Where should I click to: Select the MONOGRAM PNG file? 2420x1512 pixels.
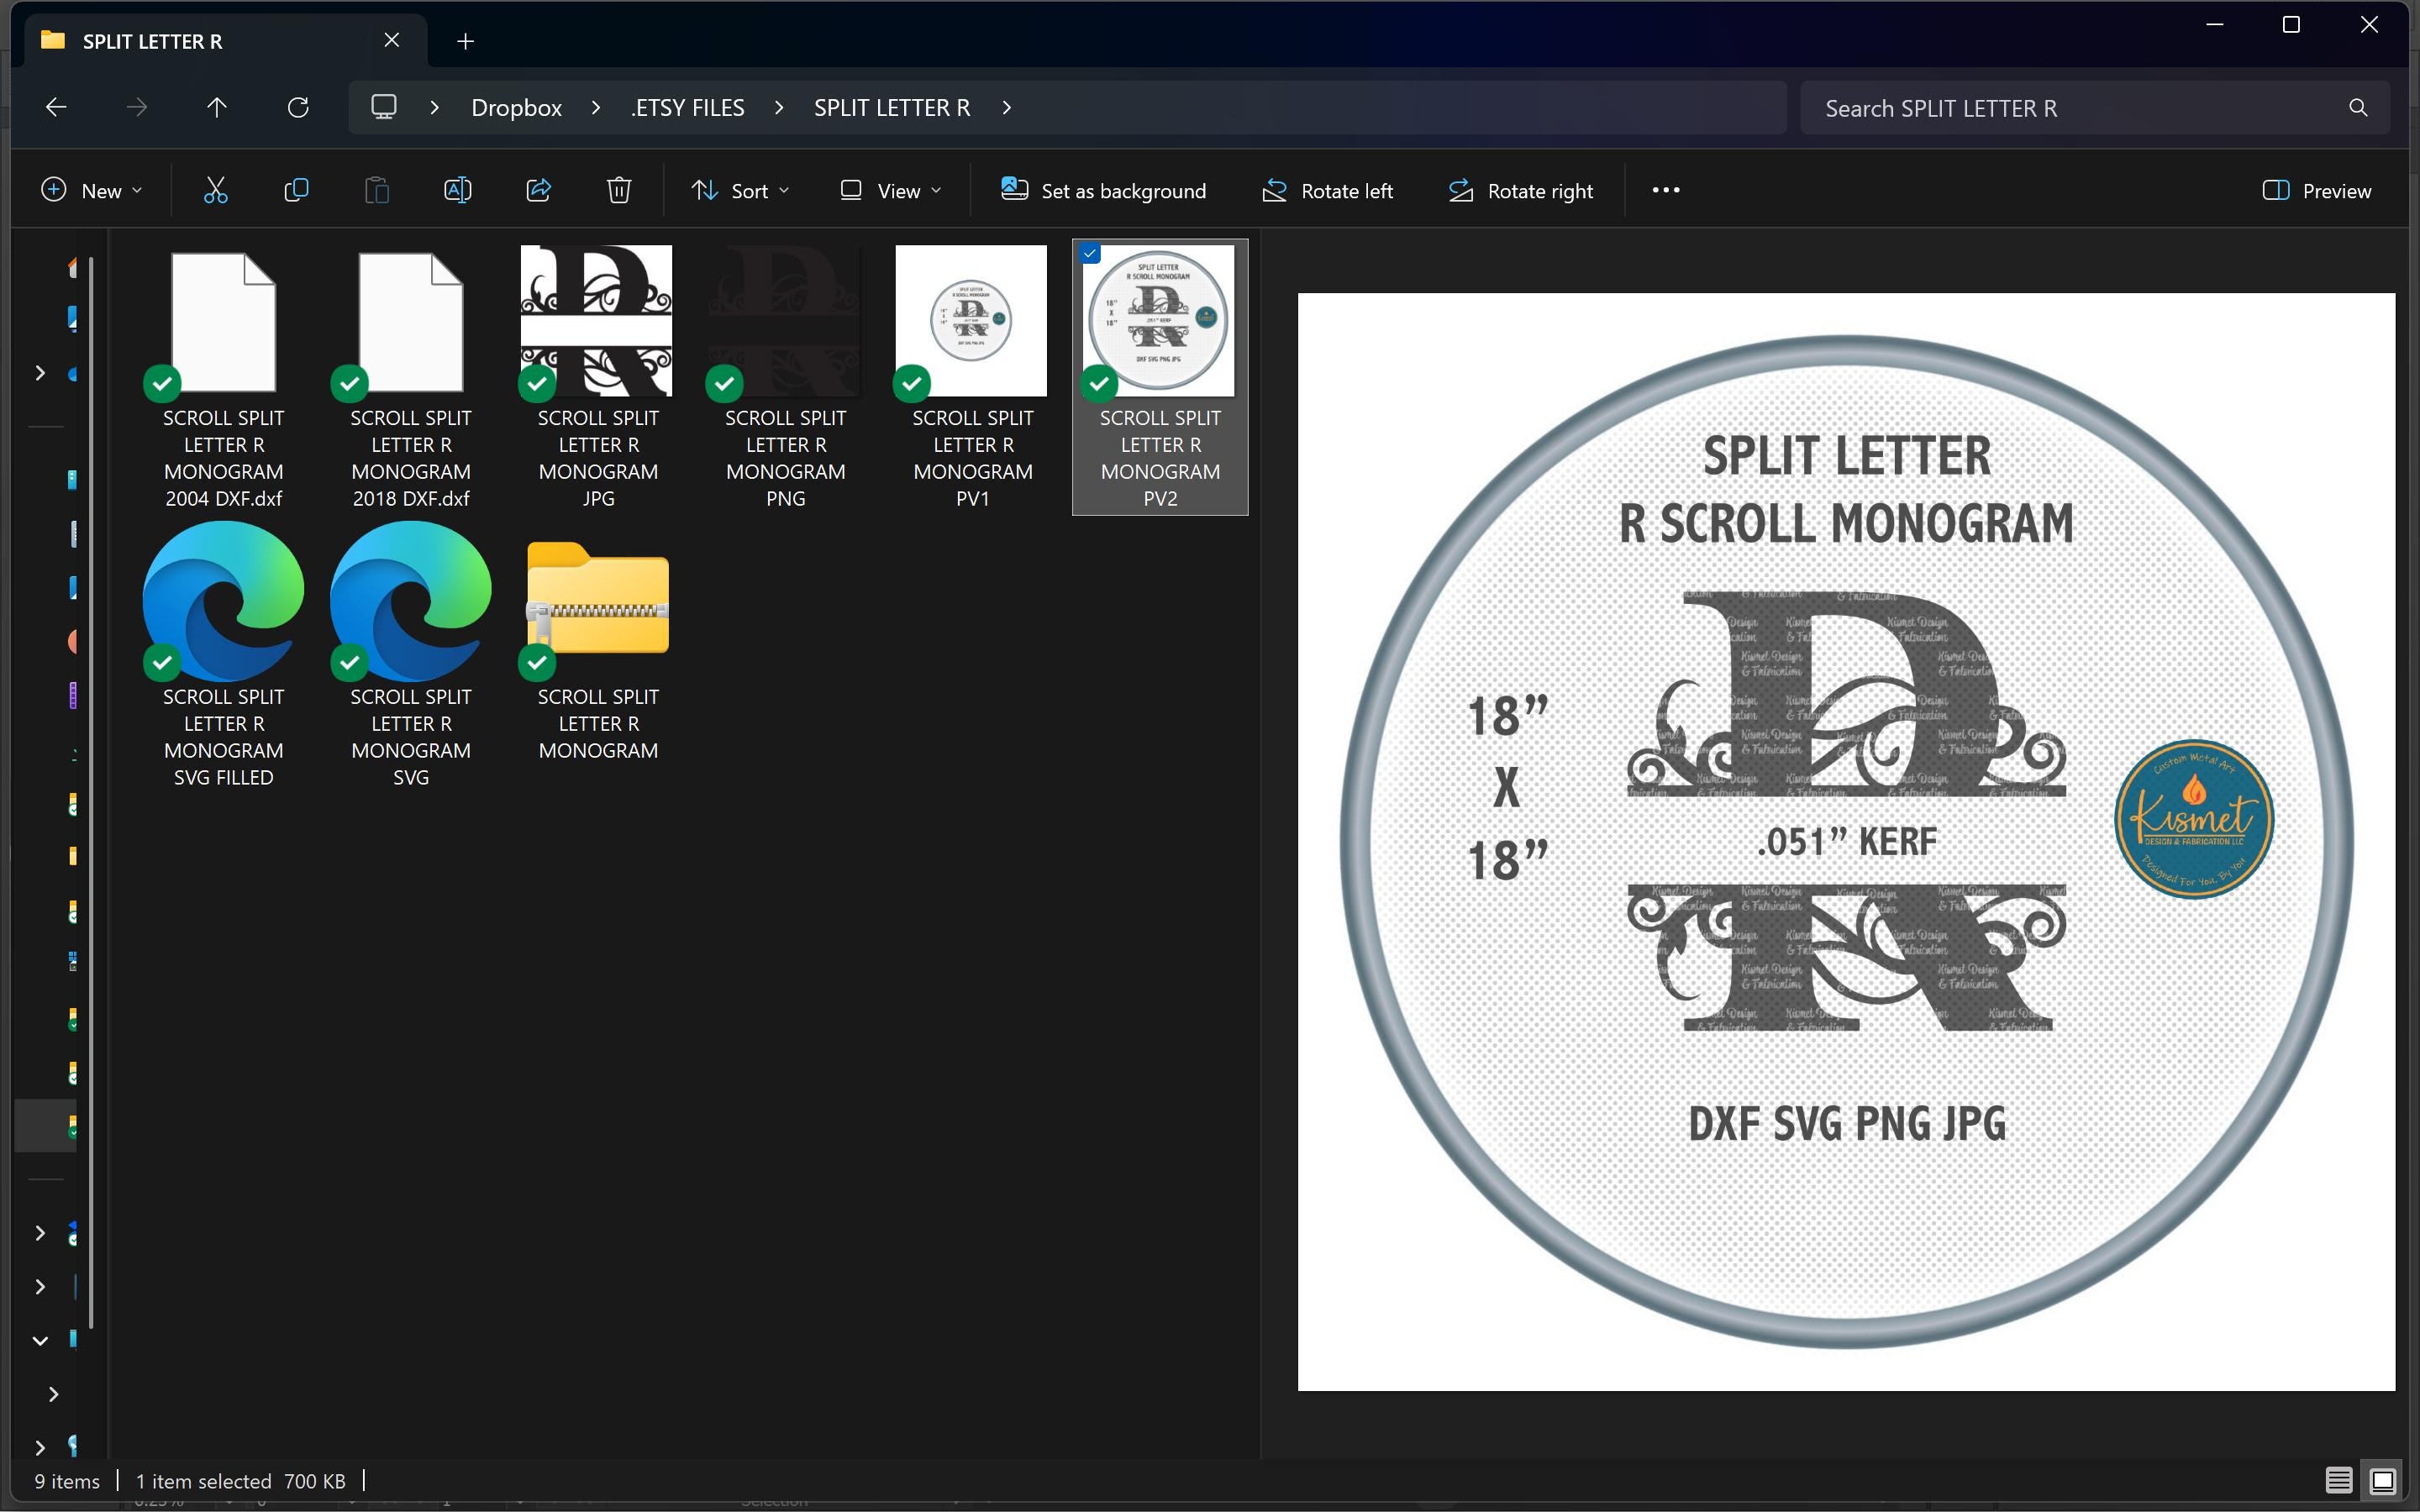click(x=785, y=376)
